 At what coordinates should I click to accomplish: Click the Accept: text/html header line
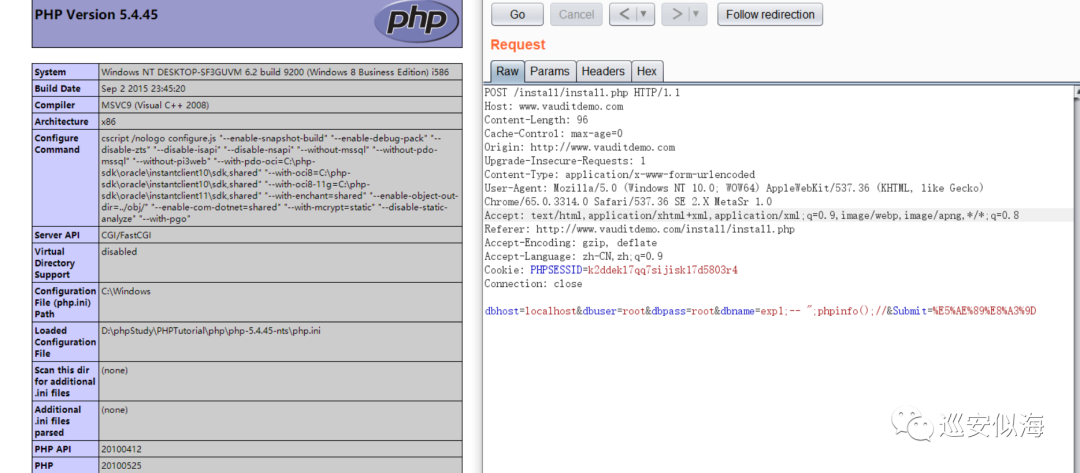click(751, 216)
